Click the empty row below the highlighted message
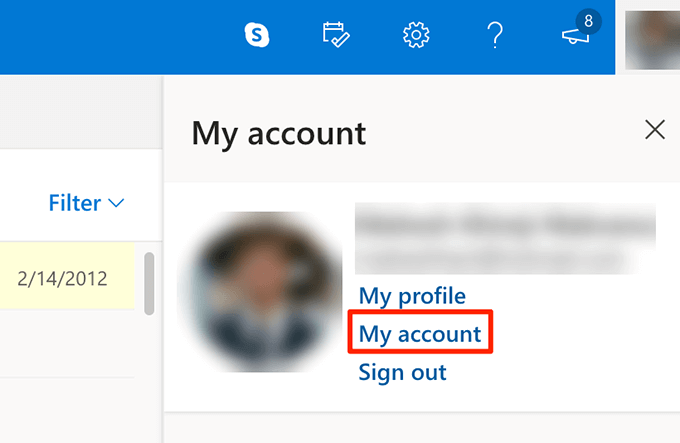This screenshot has width=680, height=443. click(x=66, y=345)
